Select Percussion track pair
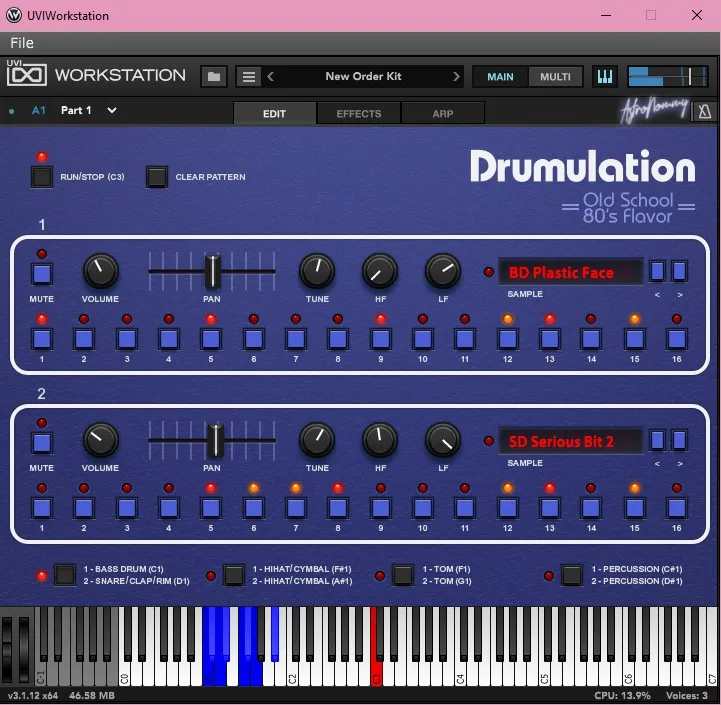The height and width of the screenshot is (705, 721). 572,575
